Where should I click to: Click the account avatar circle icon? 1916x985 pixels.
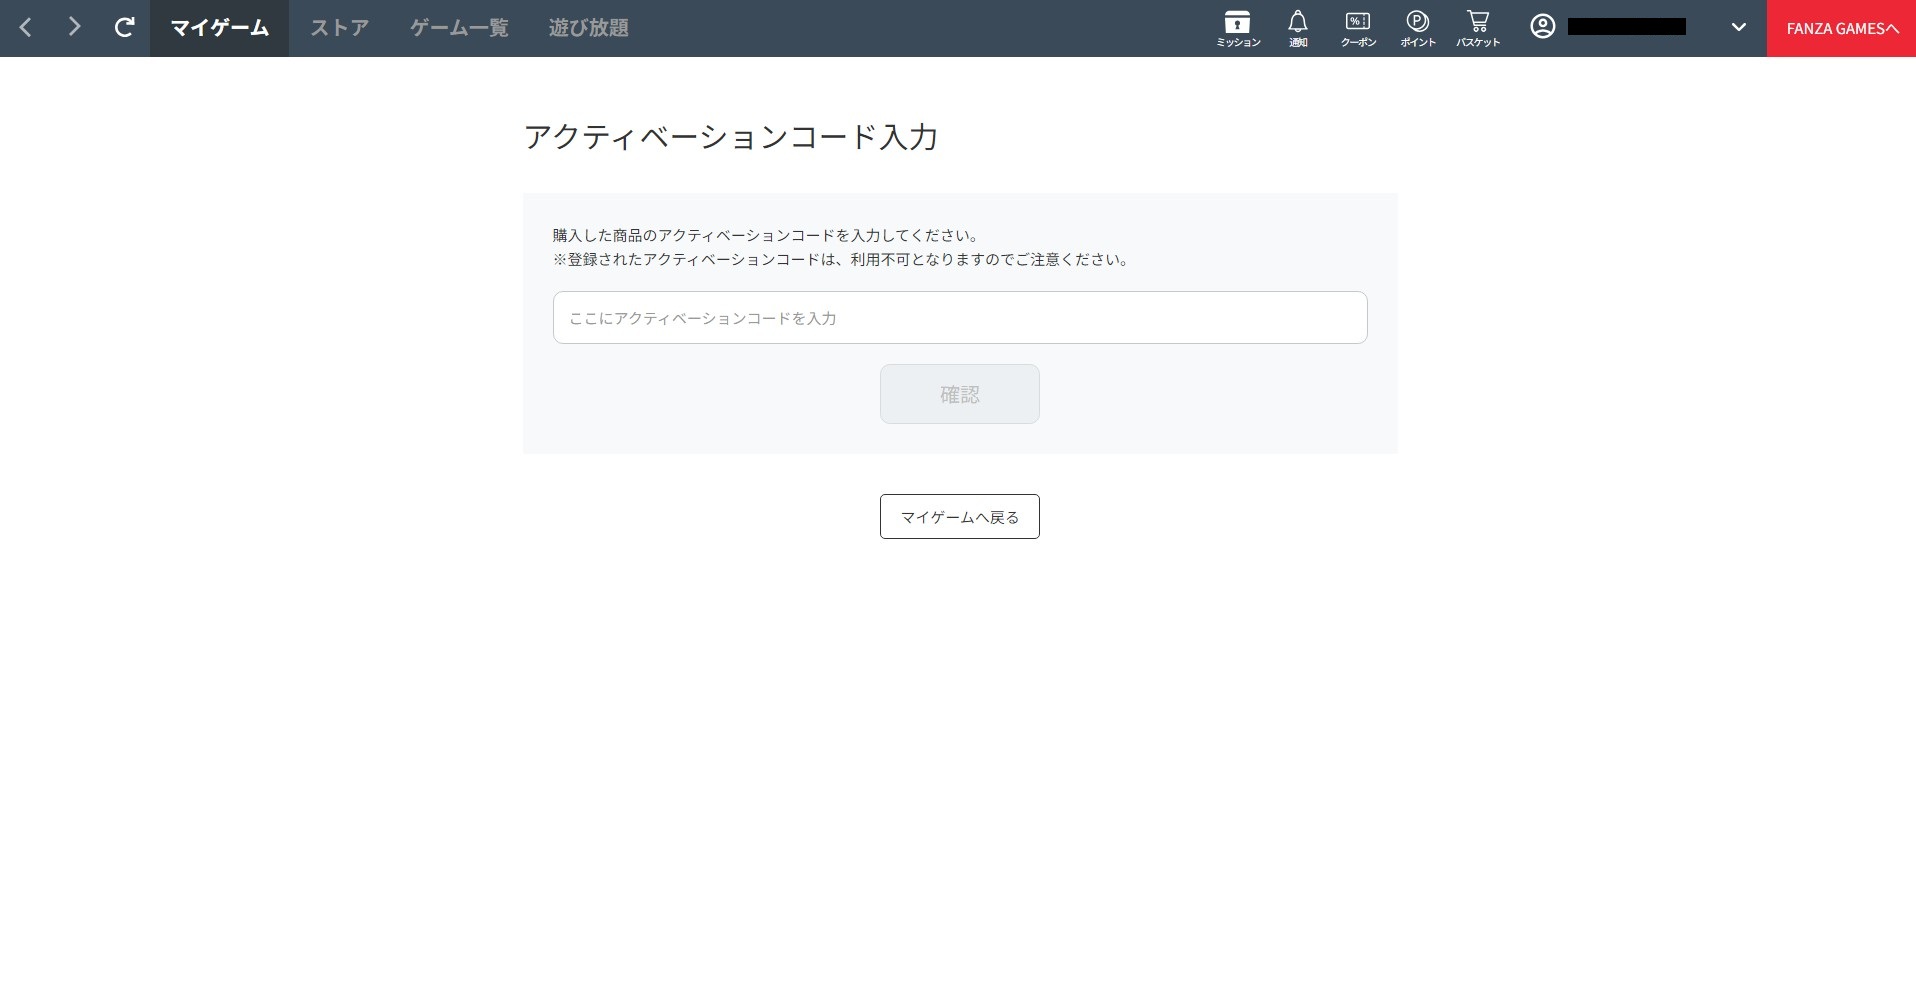point(1542,27)
